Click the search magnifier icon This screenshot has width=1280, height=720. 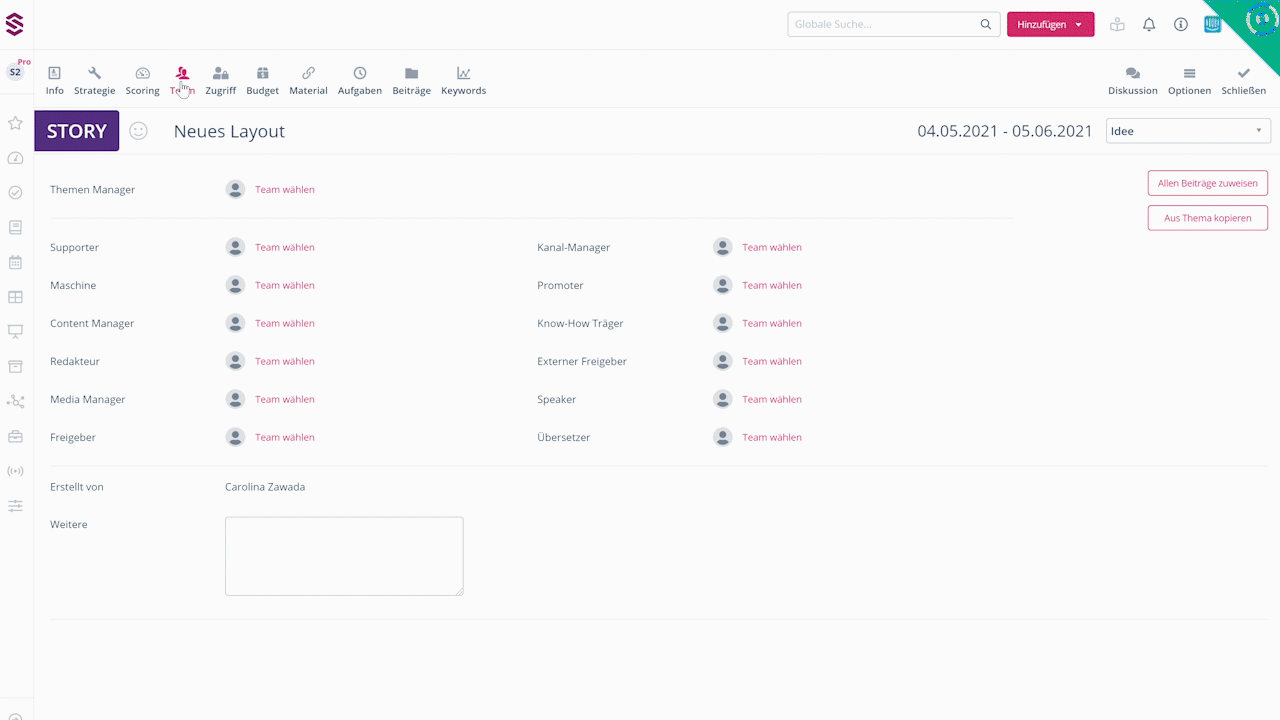986,25
